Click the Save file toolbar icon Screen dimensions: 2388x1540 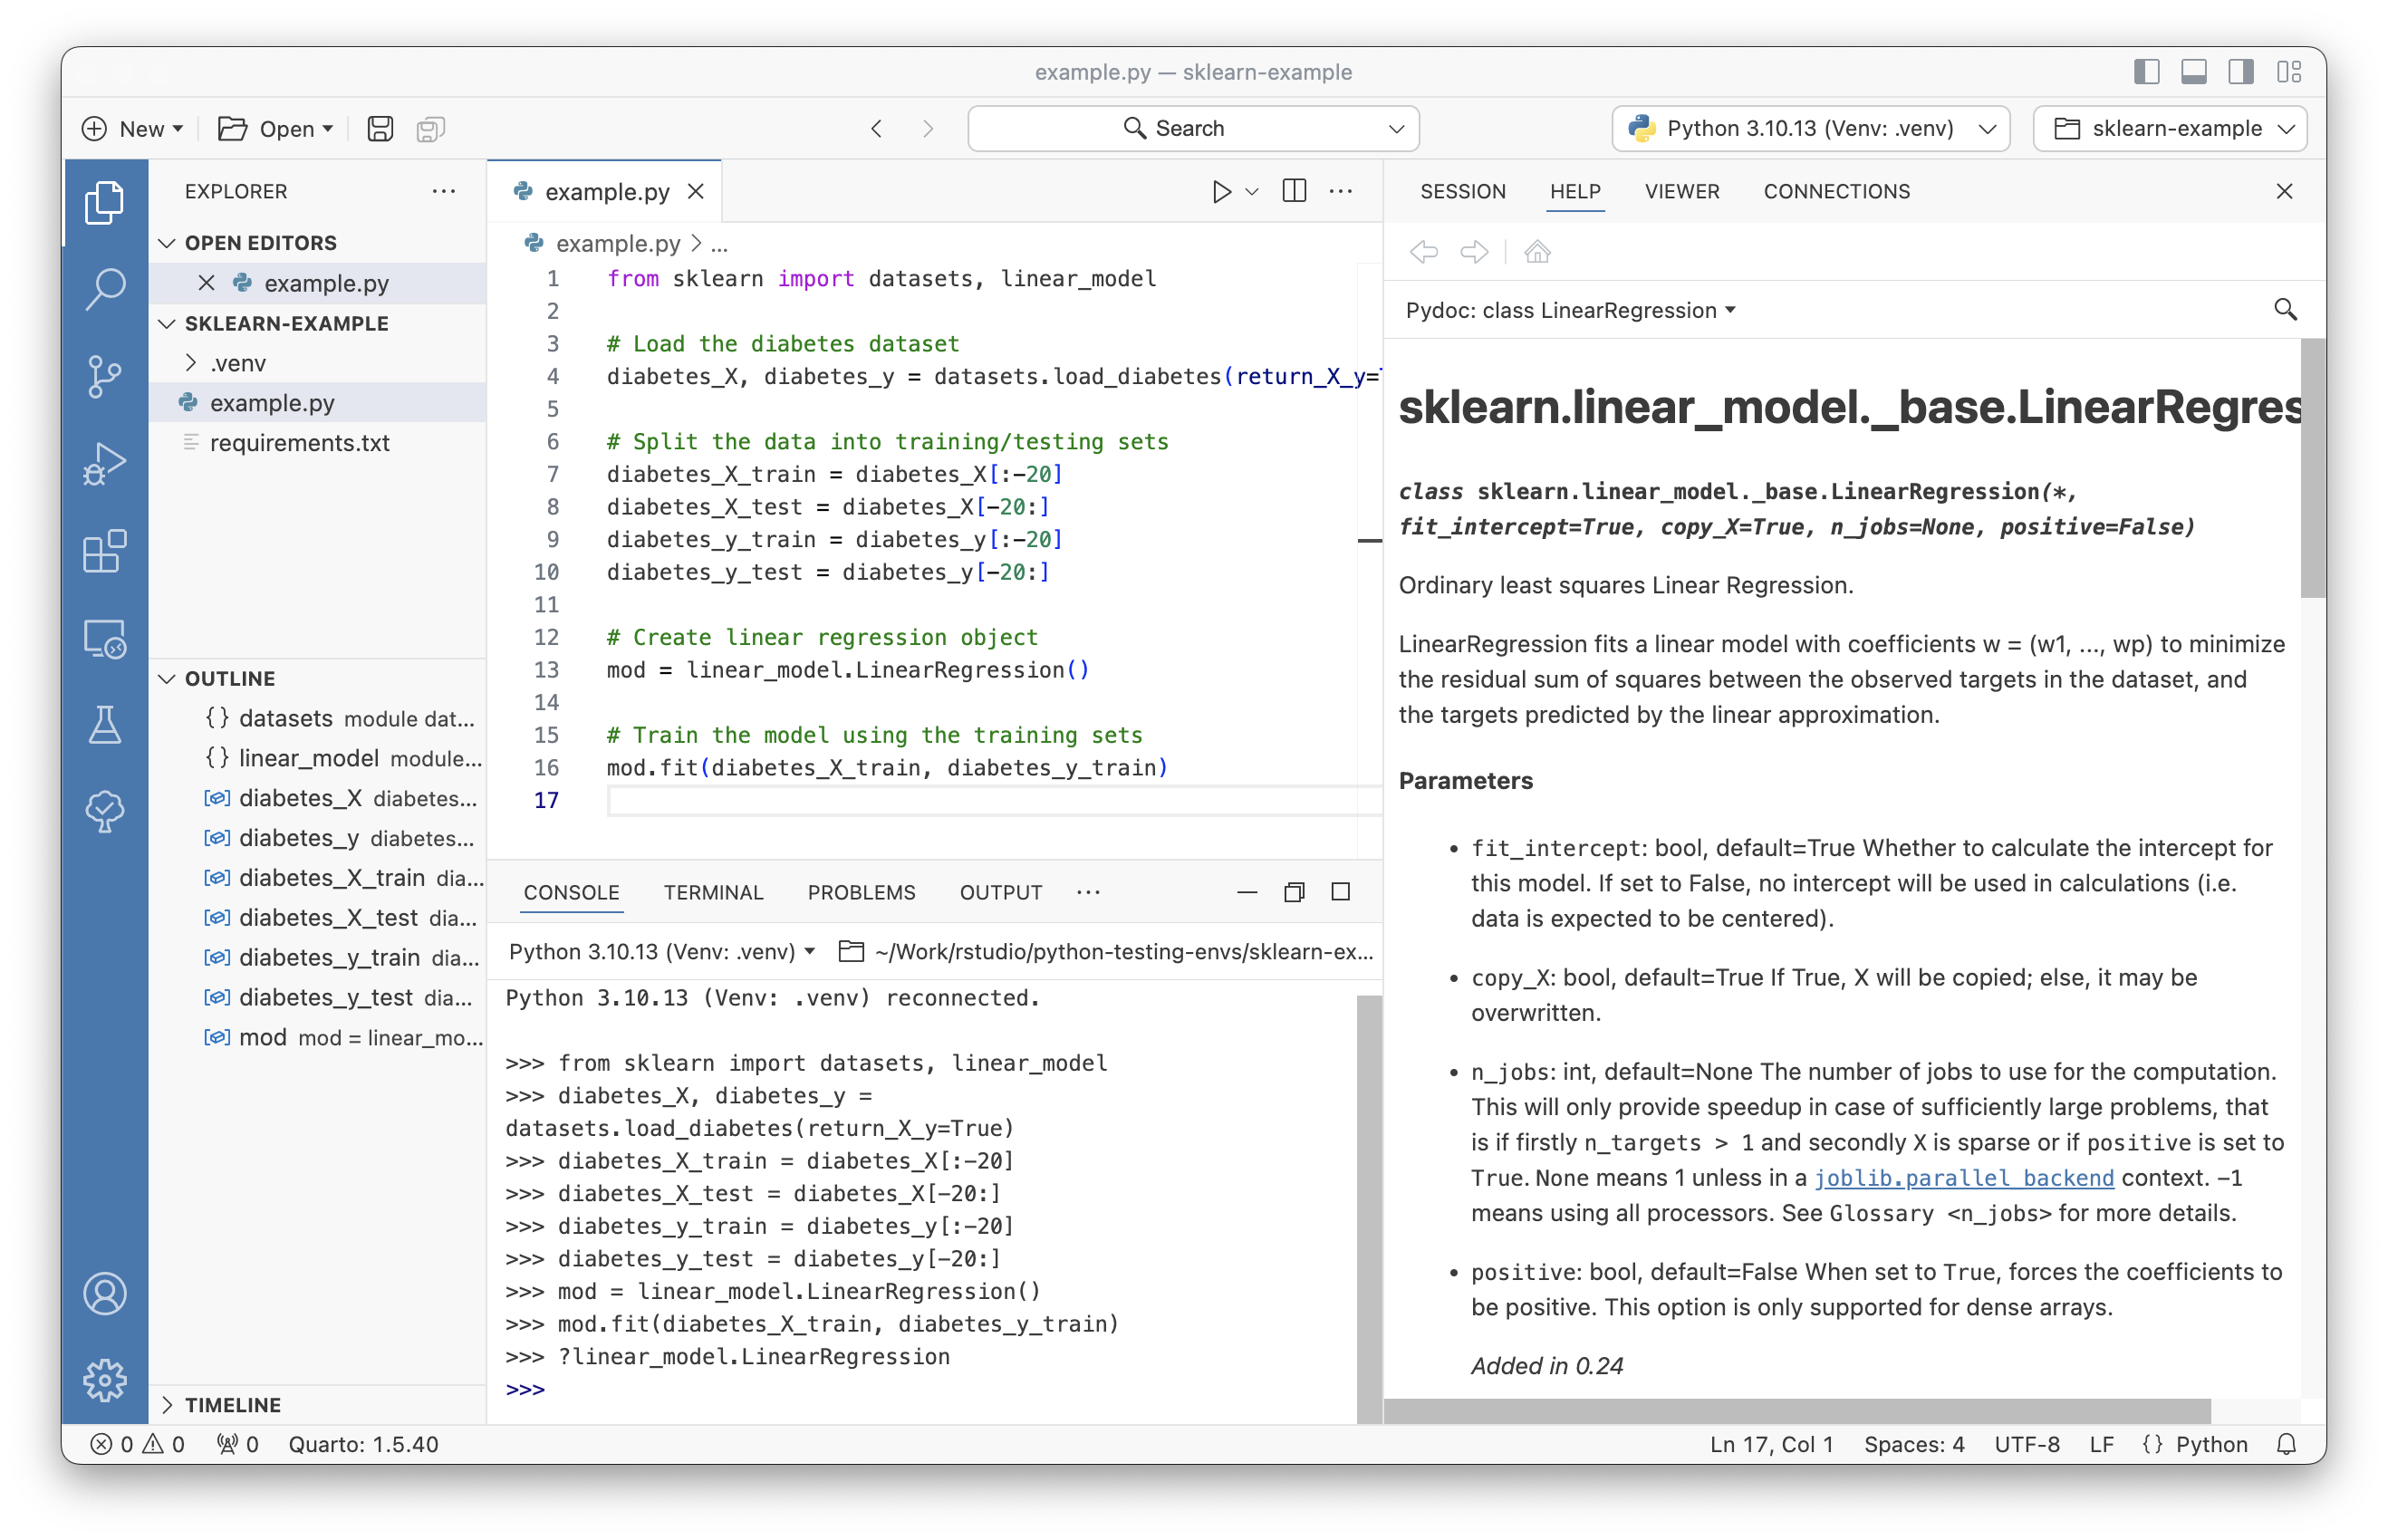(x=380, y=129)
